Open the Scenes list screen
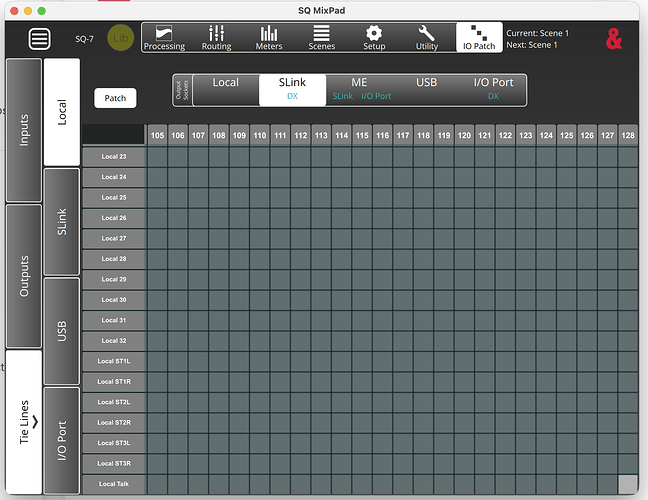This screenshot has width=648, height=500. 322,38
